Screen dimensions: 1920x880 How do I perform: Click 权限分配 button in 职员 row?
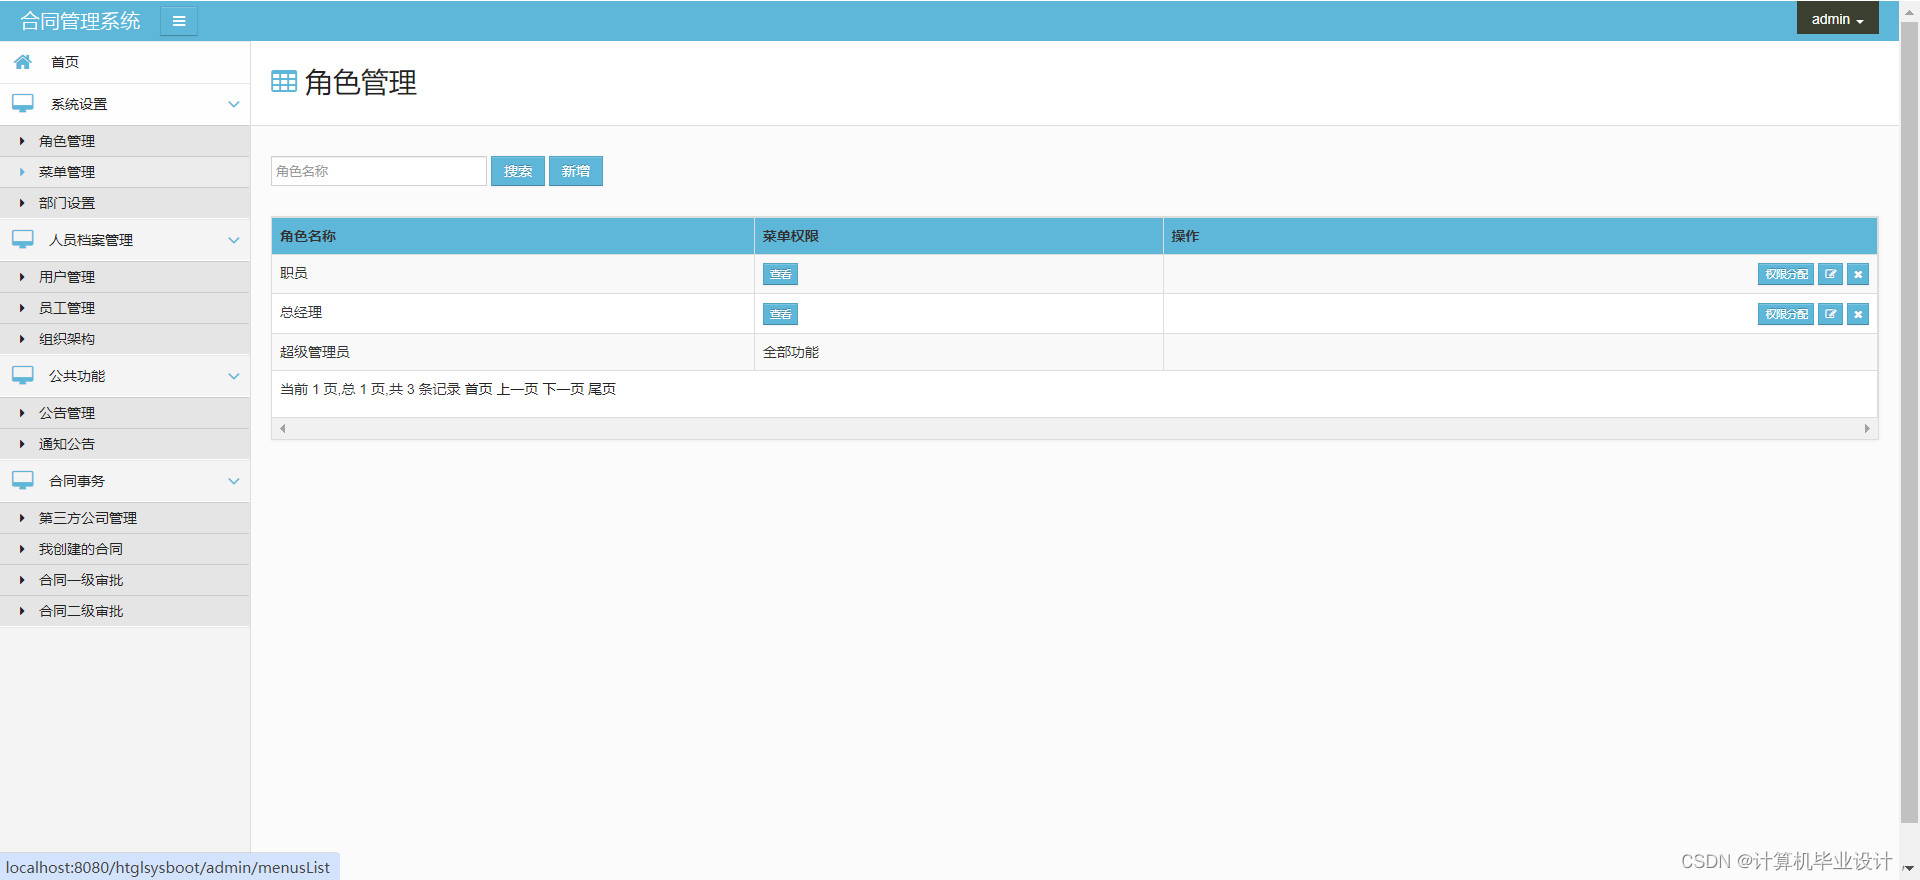[1786, 274]
